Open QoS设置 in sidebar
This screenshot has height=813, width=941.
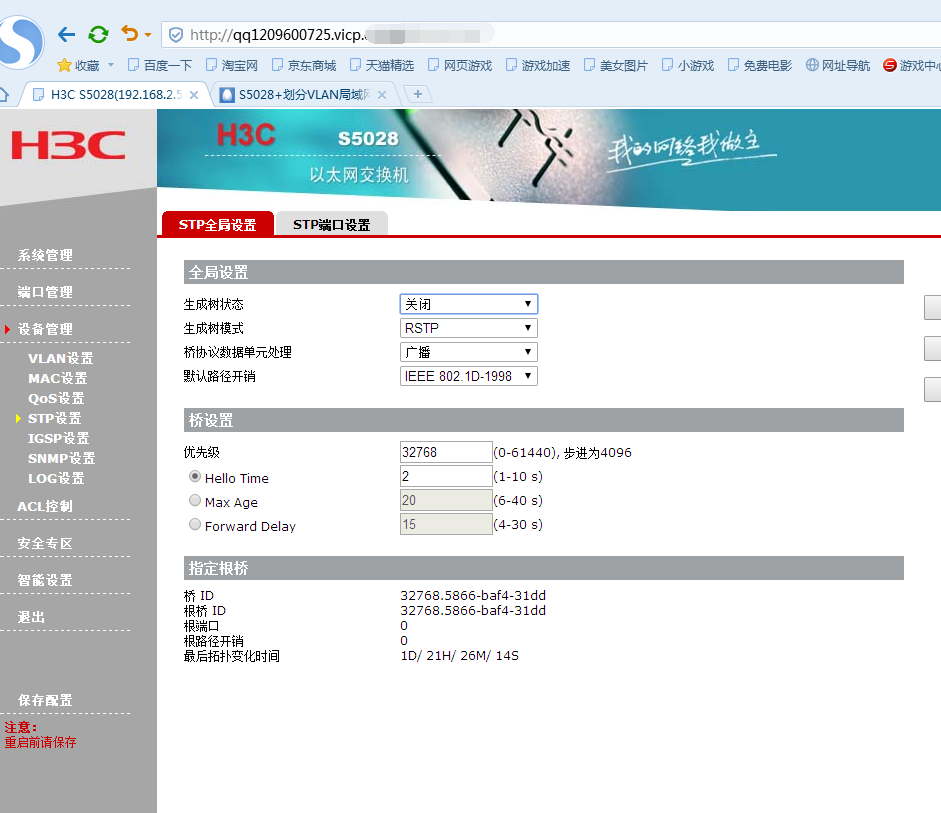(56, 398)
